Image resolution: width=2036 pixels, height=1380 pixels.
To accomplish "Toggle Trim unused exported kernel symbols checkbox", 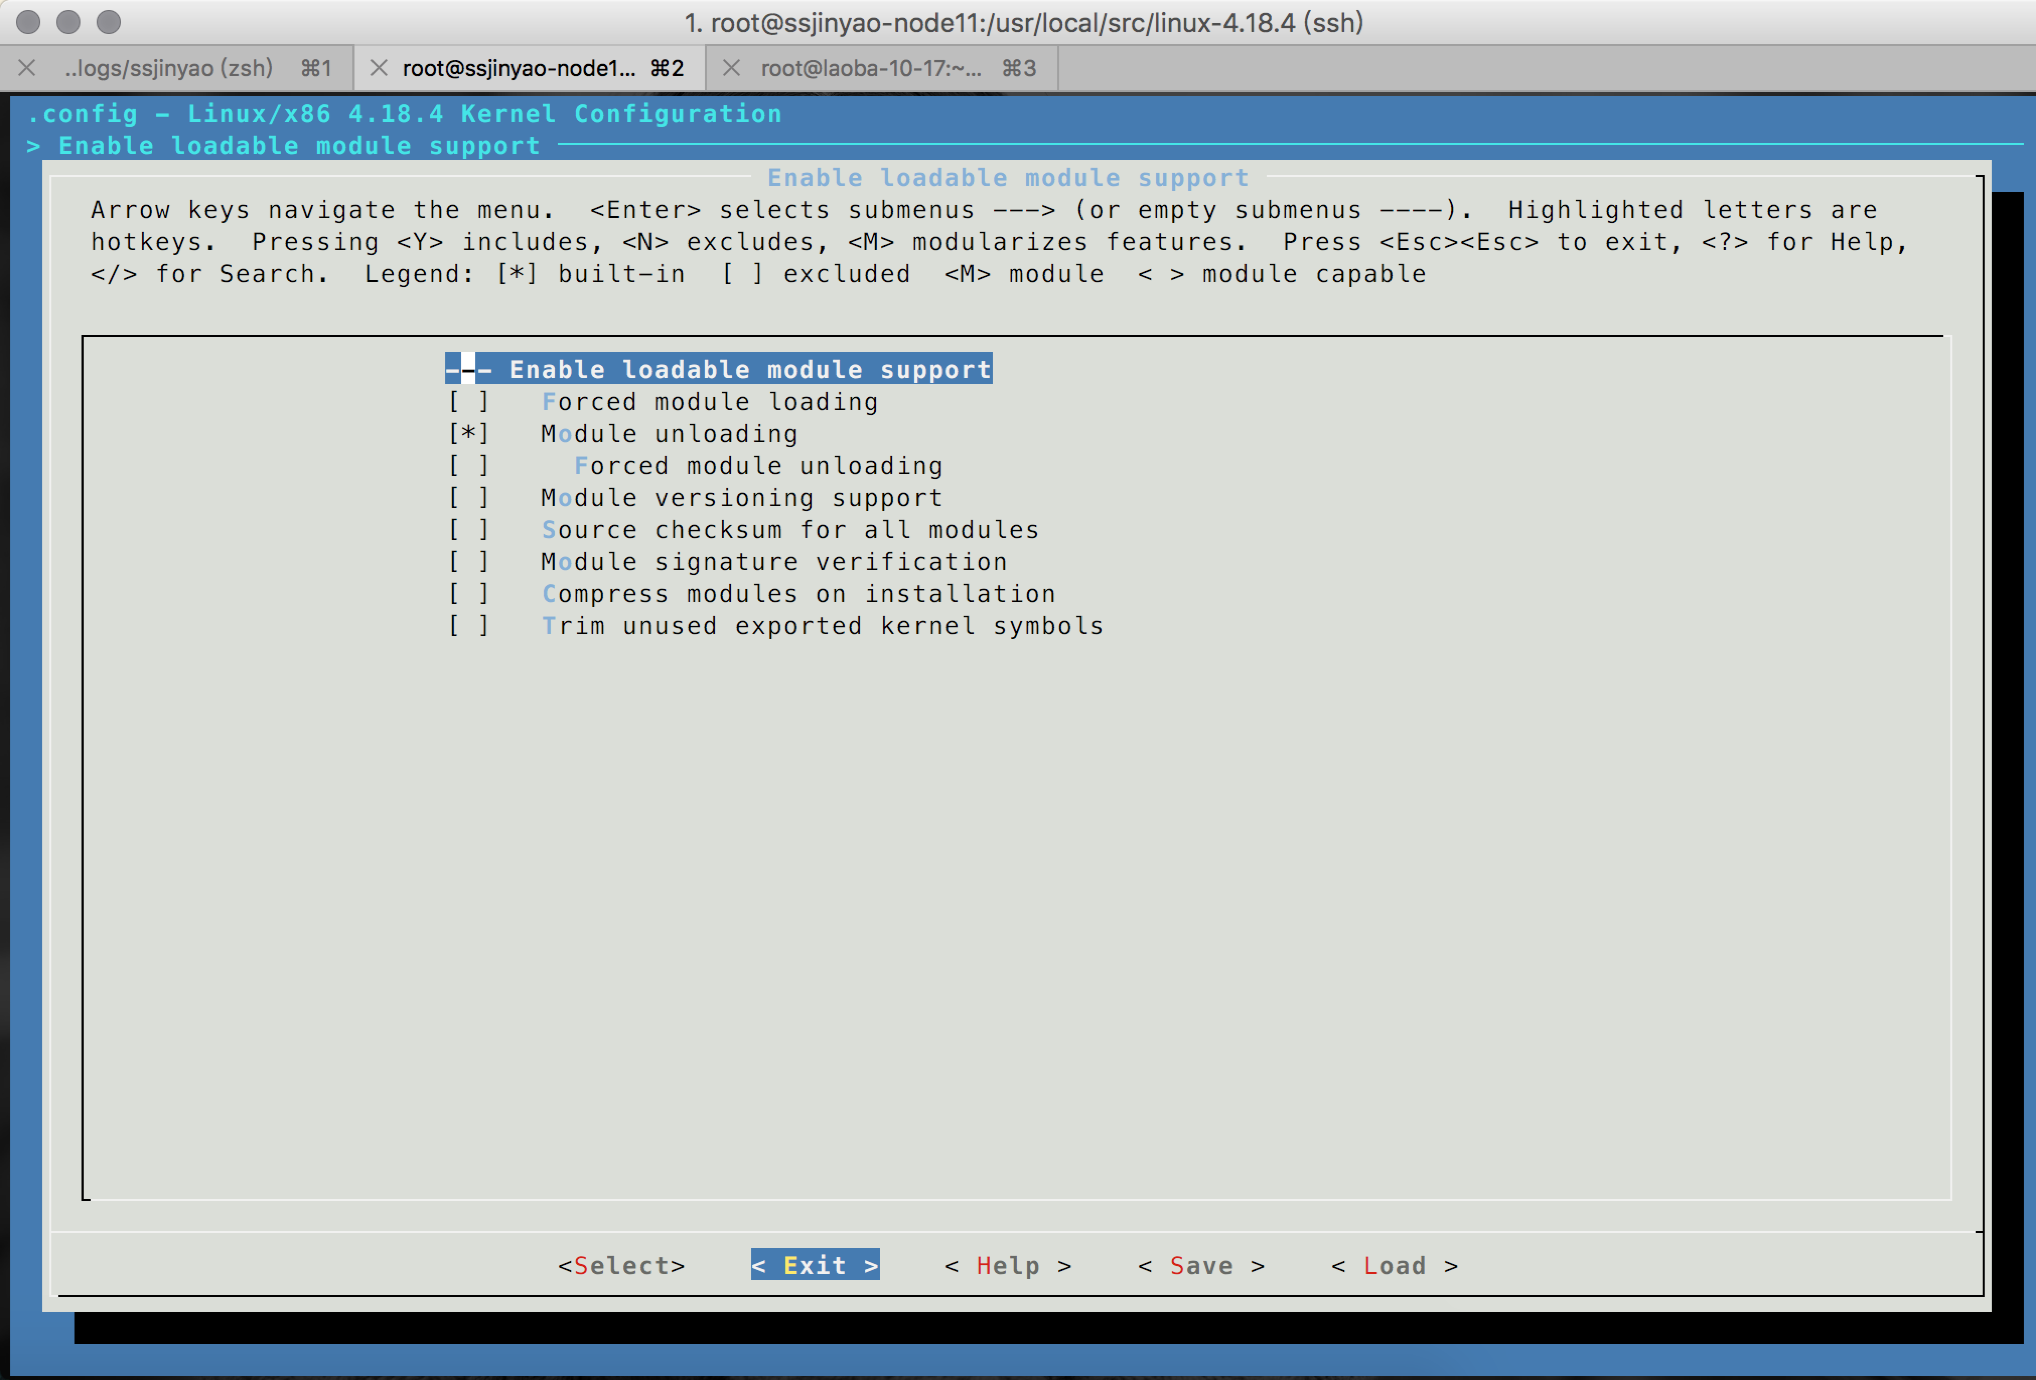I will pyautogui.click(x=468, y=626).
